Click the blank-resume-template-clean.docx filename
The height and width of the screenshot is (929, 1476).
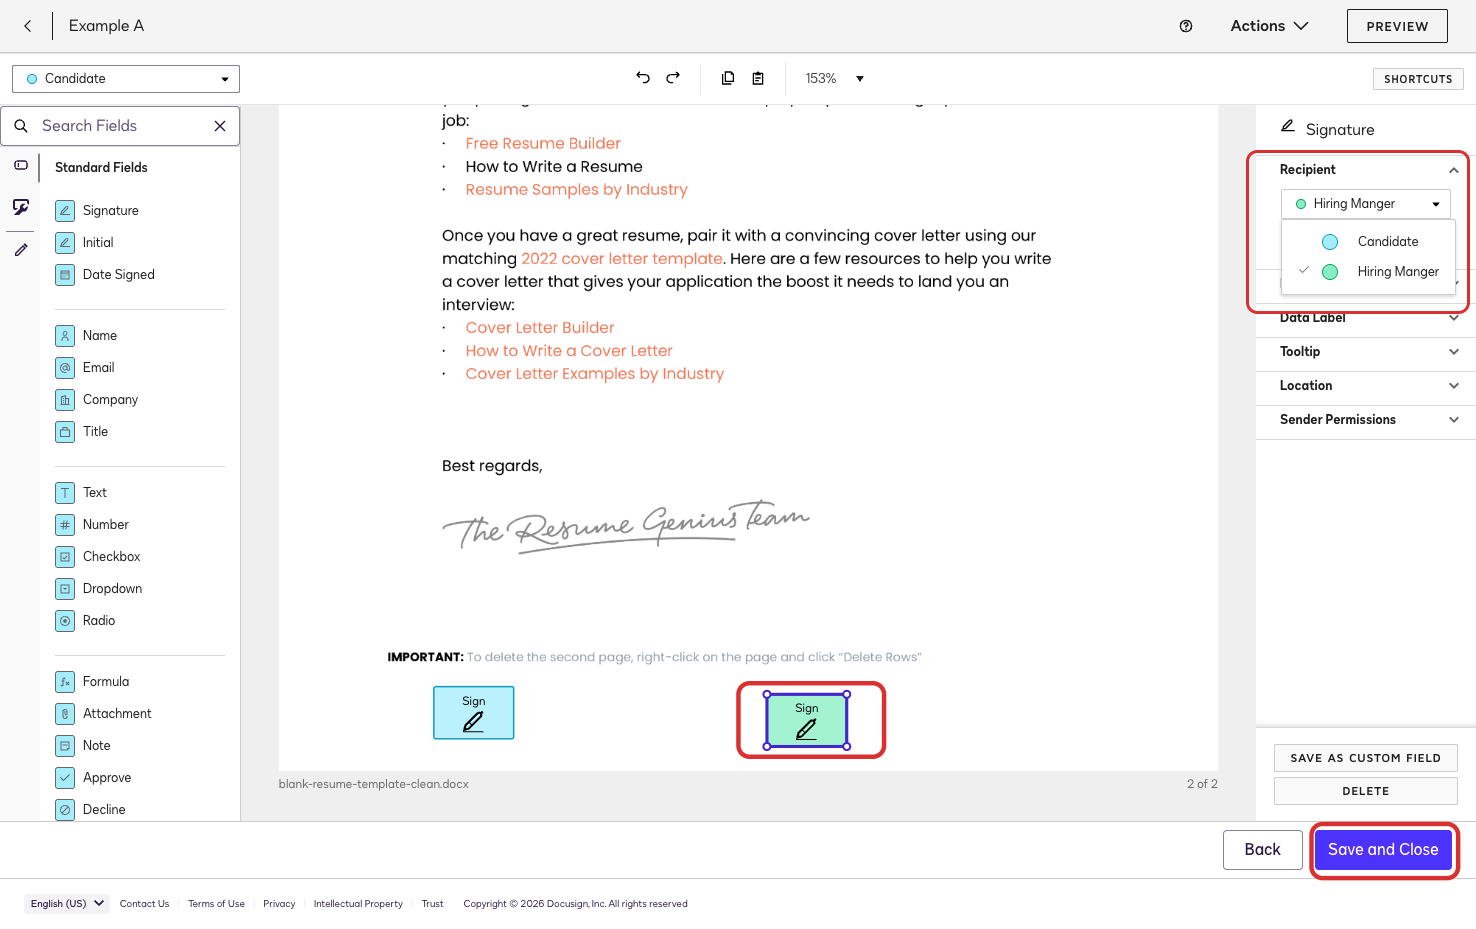(x=374, y=784)
